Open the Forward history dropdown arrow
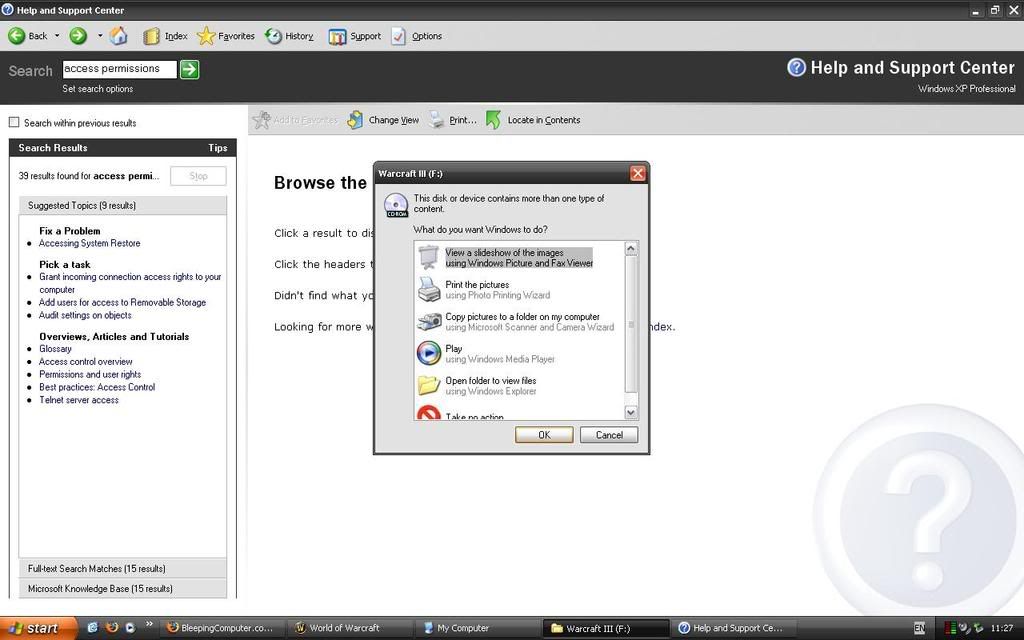Screen dimensions: 1024x640 coord(100,36)
